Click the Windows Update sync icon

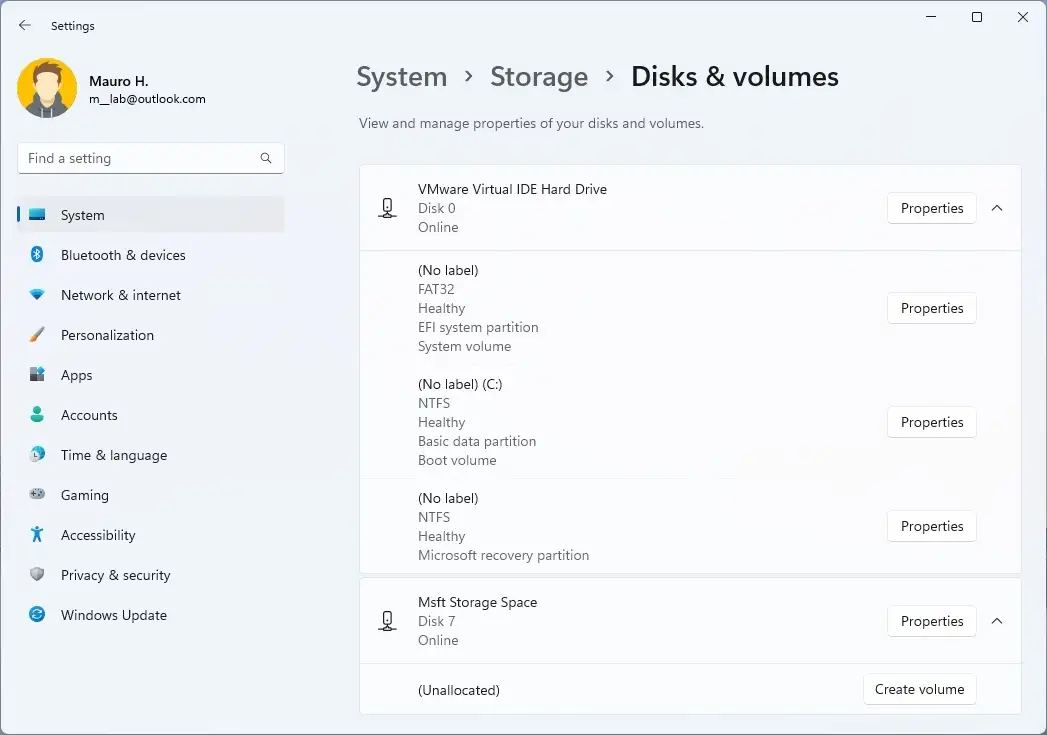pyautogui.click(x=37, y=615)
